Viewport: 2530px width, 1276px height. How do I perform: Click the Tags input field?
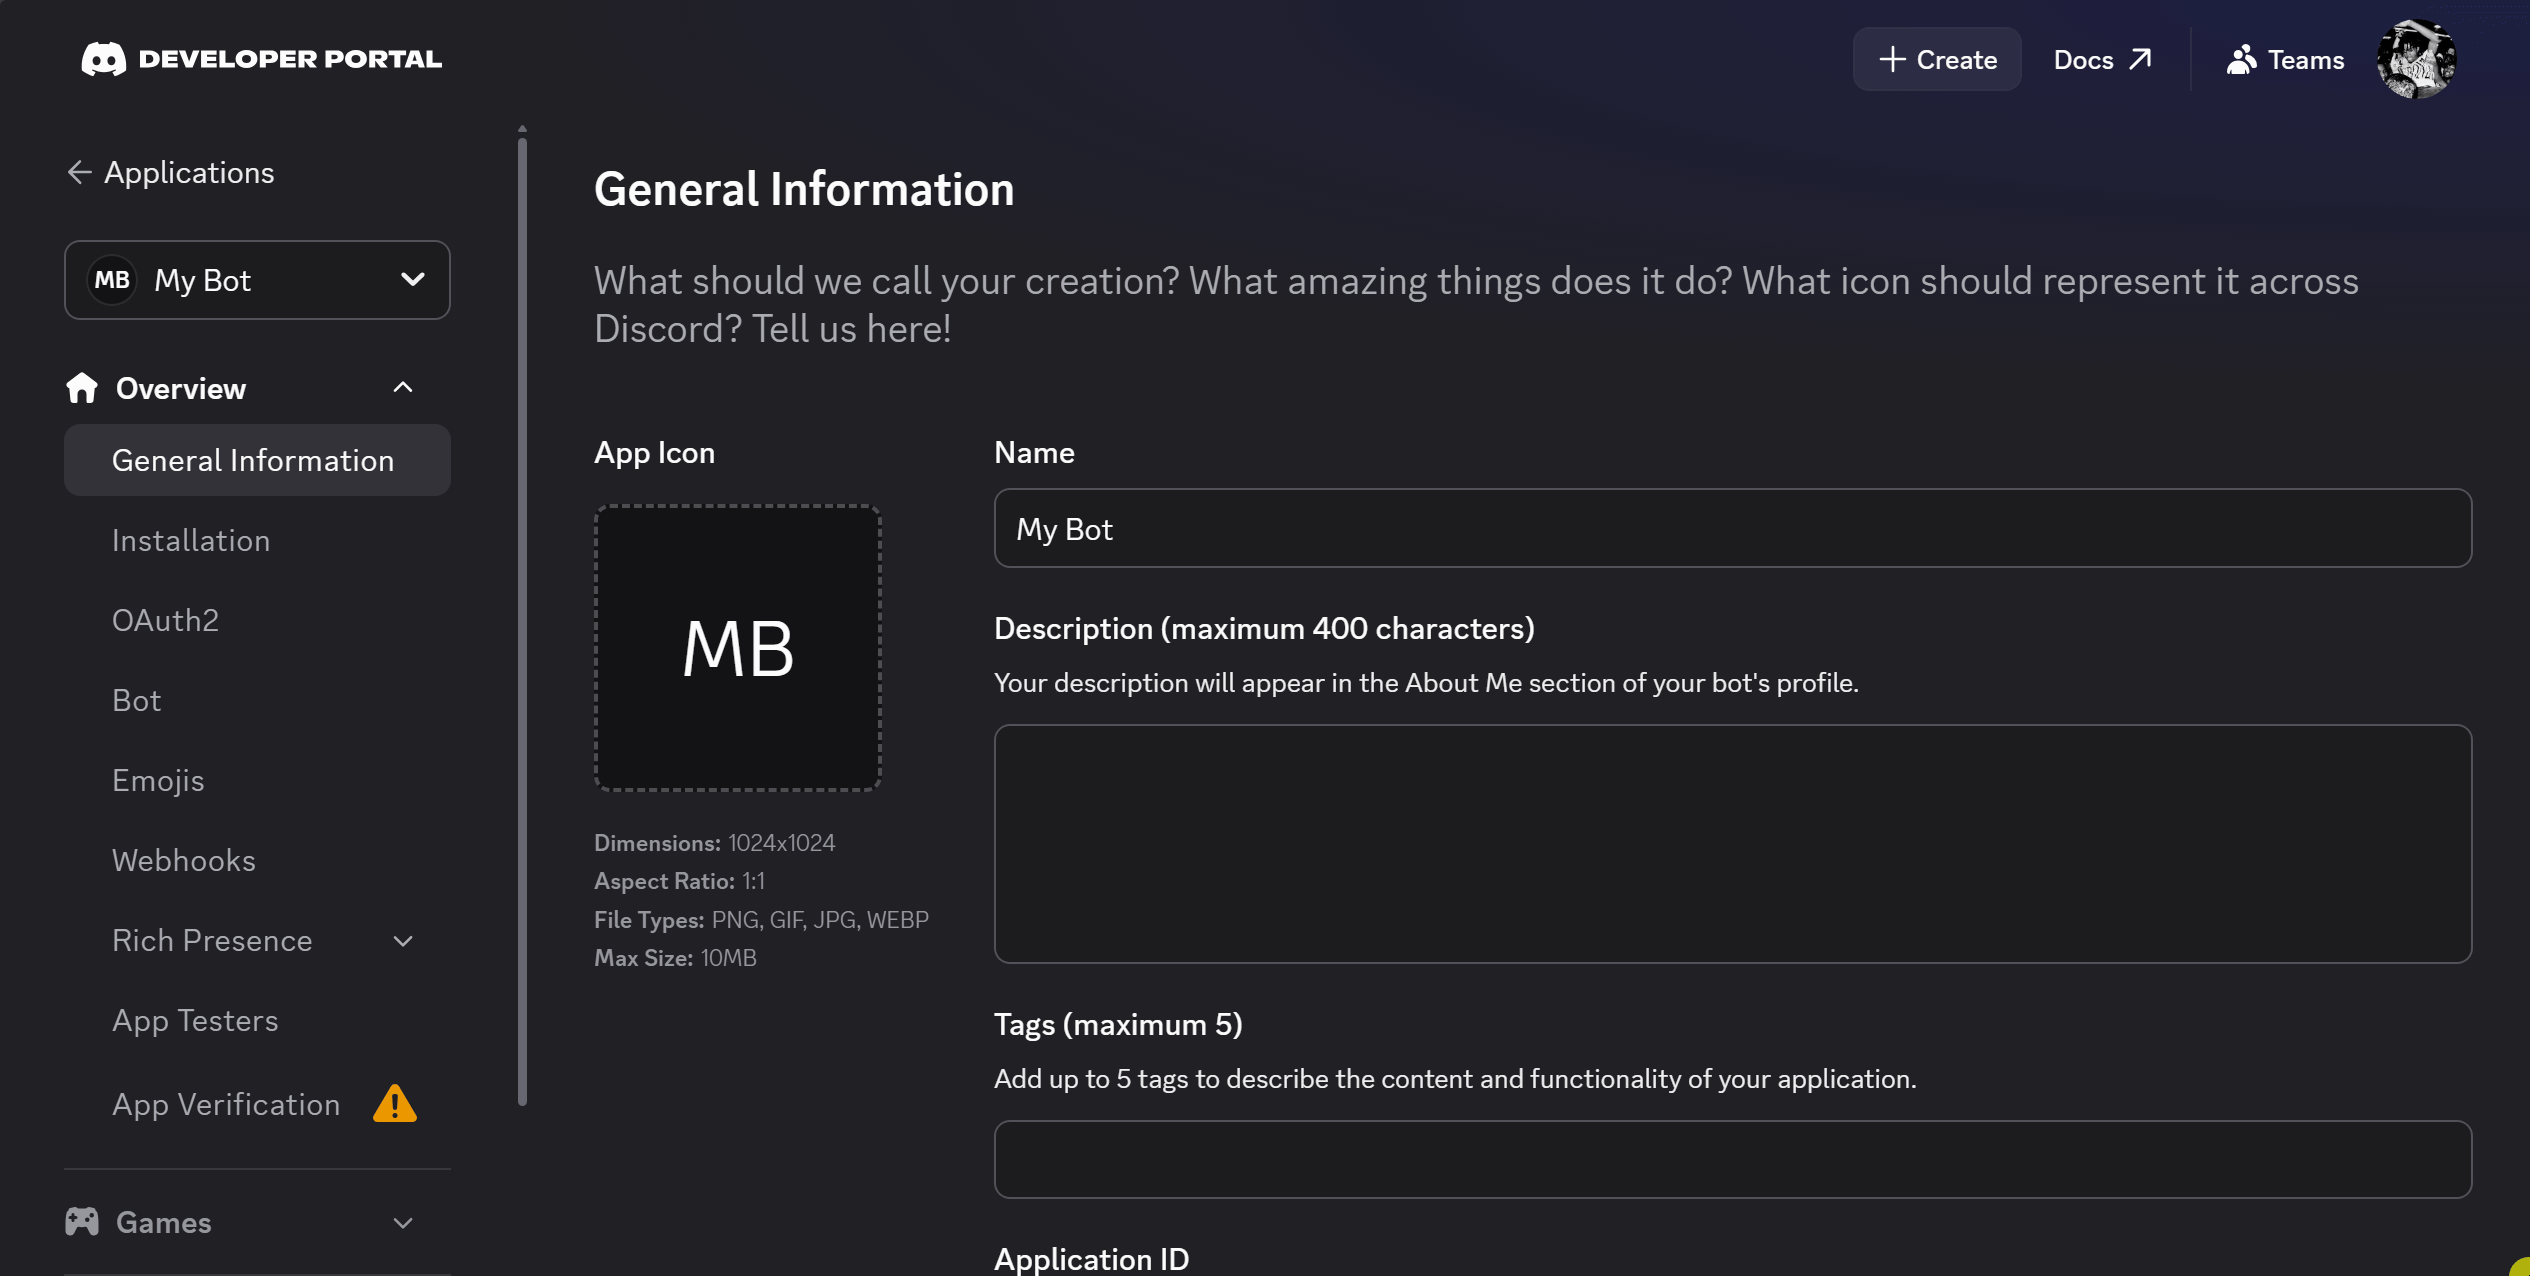(1732, 1159)
